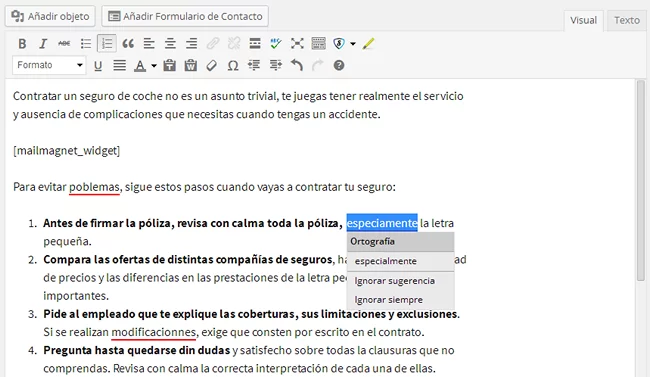
Task: Click the highlighted word 'especiamente'
Action: tap(382, 223)
